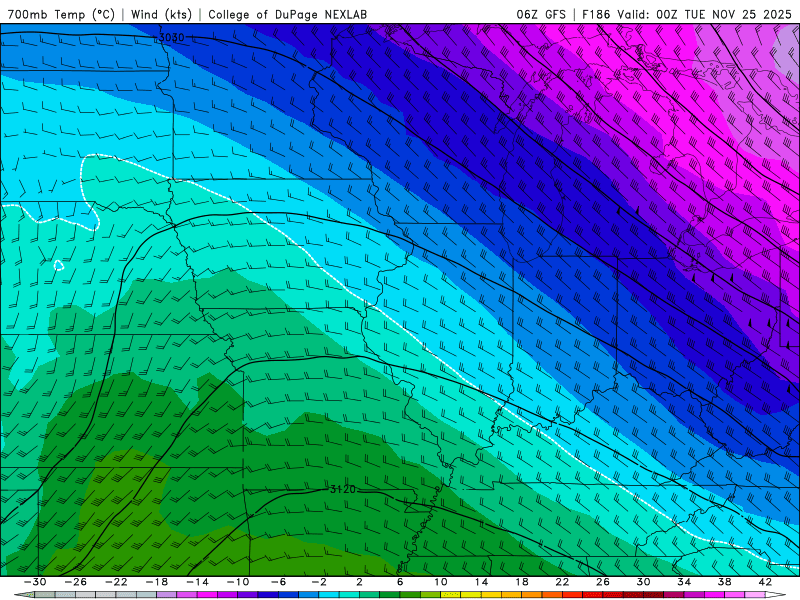800x600 pixels.
Task: Click the -26 color scale label
Action: (x=76, y=582)
